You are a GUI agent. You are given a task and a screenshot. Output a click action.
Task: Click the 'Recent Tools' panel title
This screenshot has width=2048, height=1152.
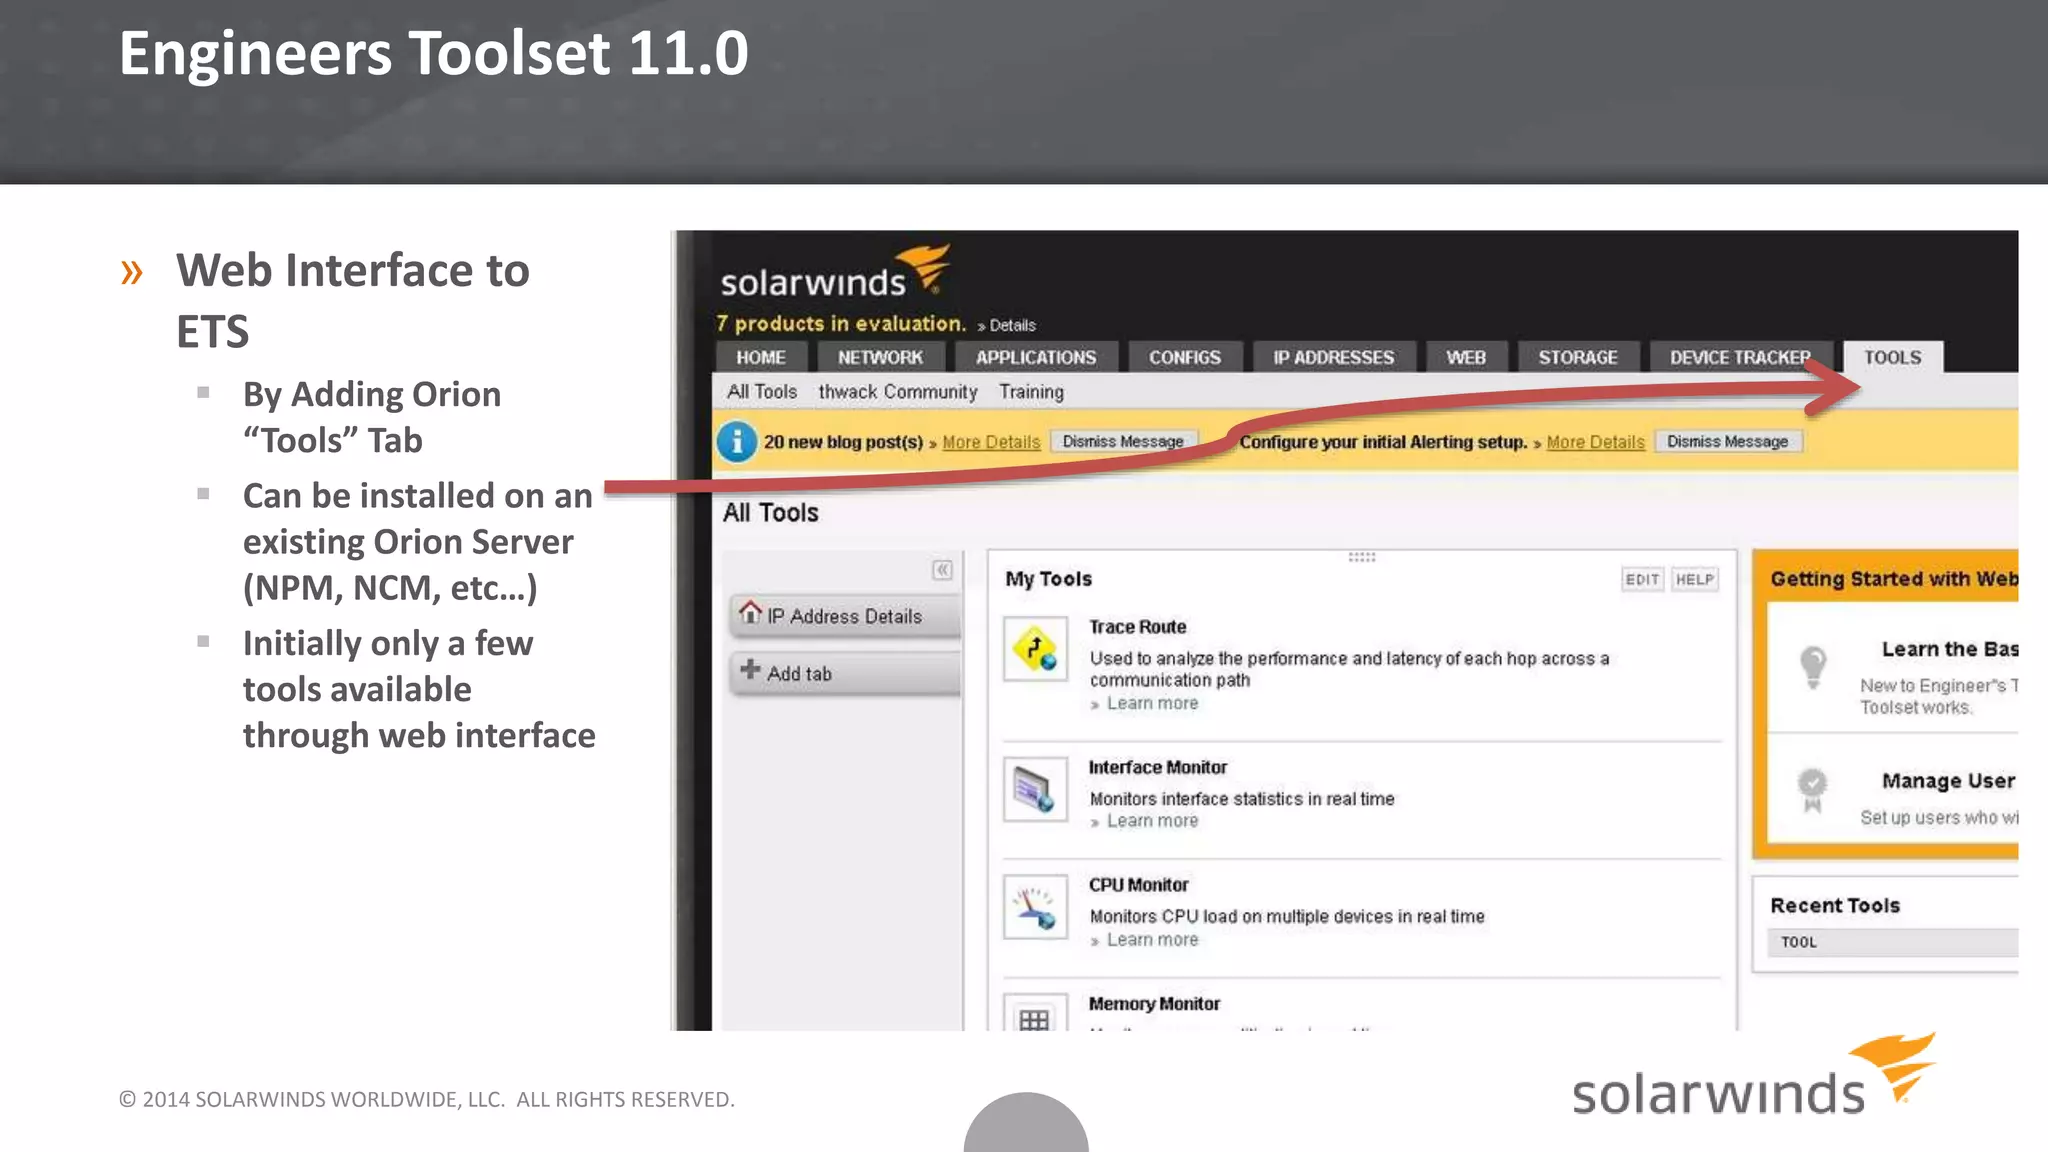tap(1835, 905)
